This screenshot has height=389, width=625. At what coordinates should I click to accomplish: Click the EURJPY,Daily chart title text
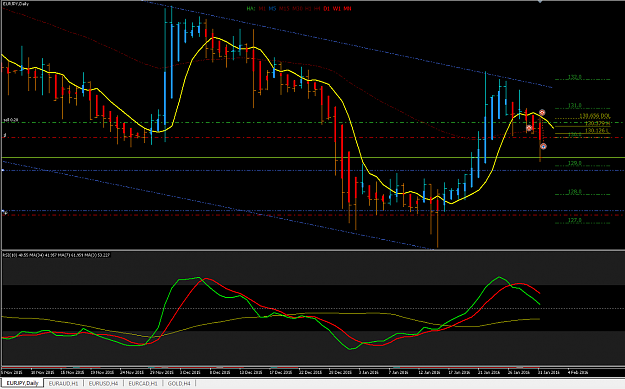(16, 4)
